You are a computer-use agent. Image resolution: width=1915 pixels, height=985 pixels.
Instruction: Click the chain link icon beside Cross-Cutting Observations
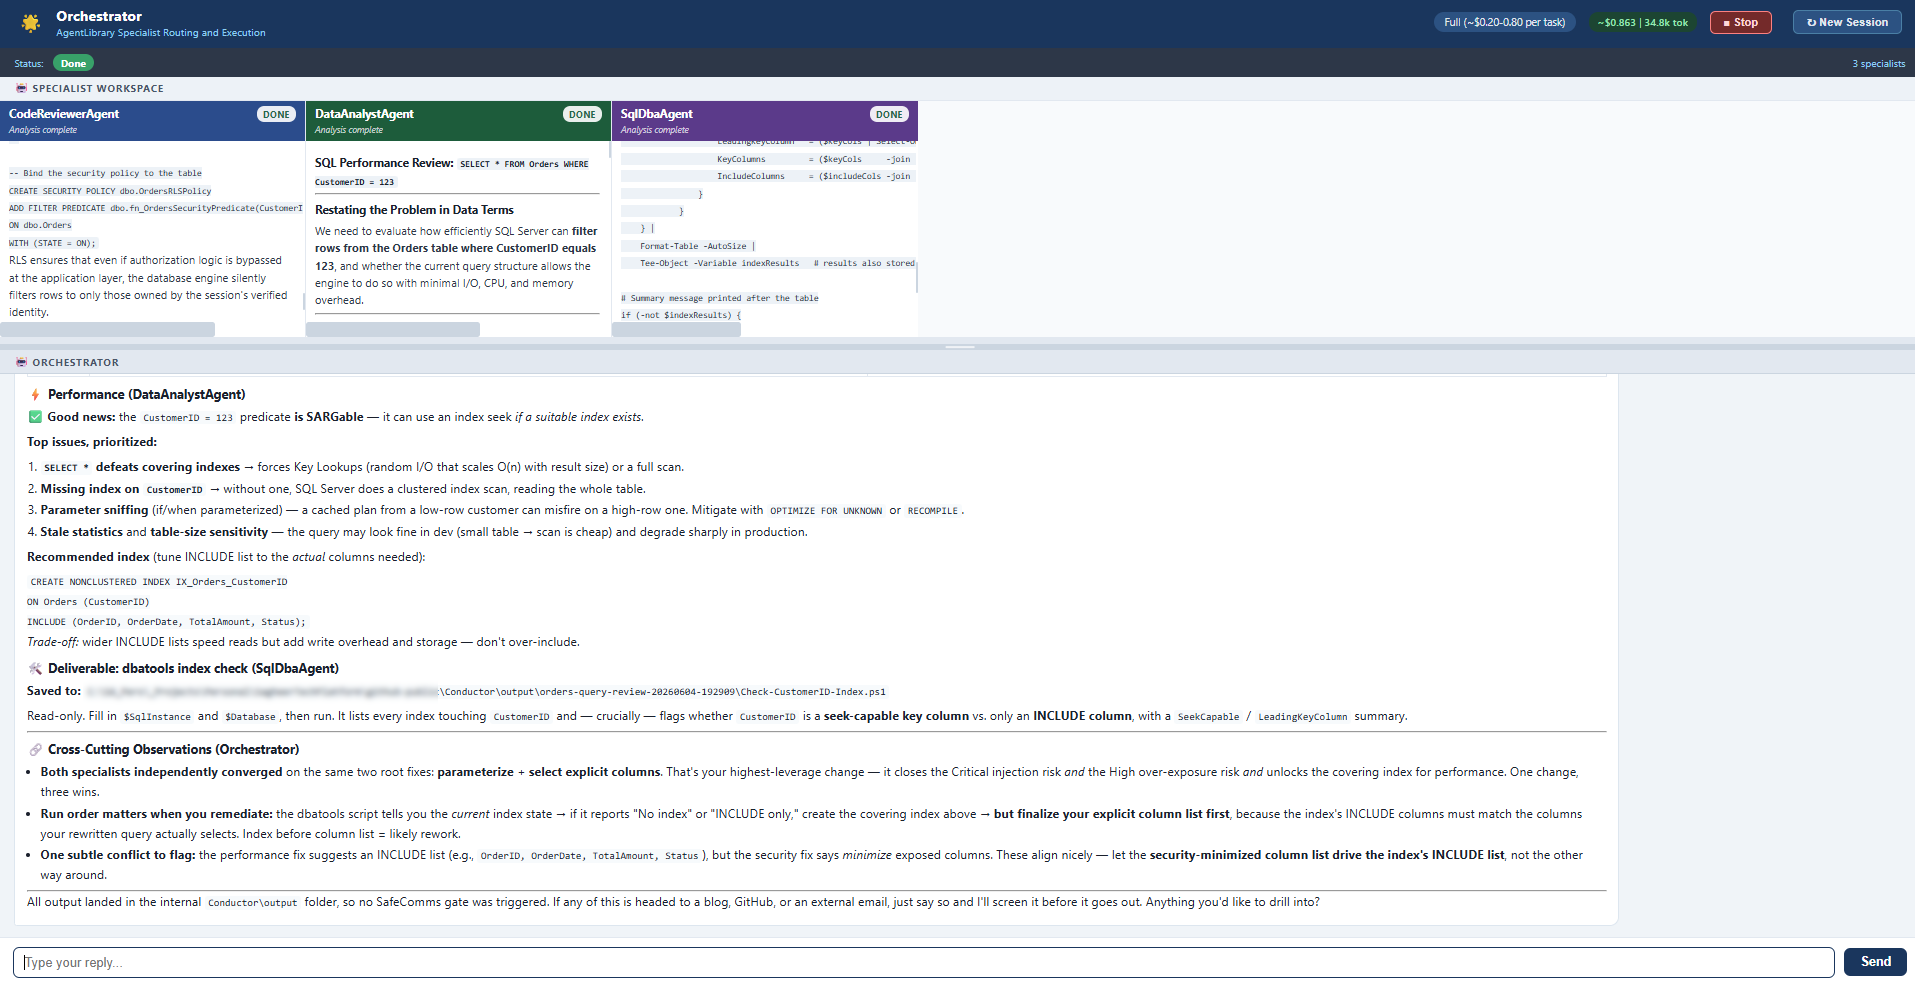point(35,750)
